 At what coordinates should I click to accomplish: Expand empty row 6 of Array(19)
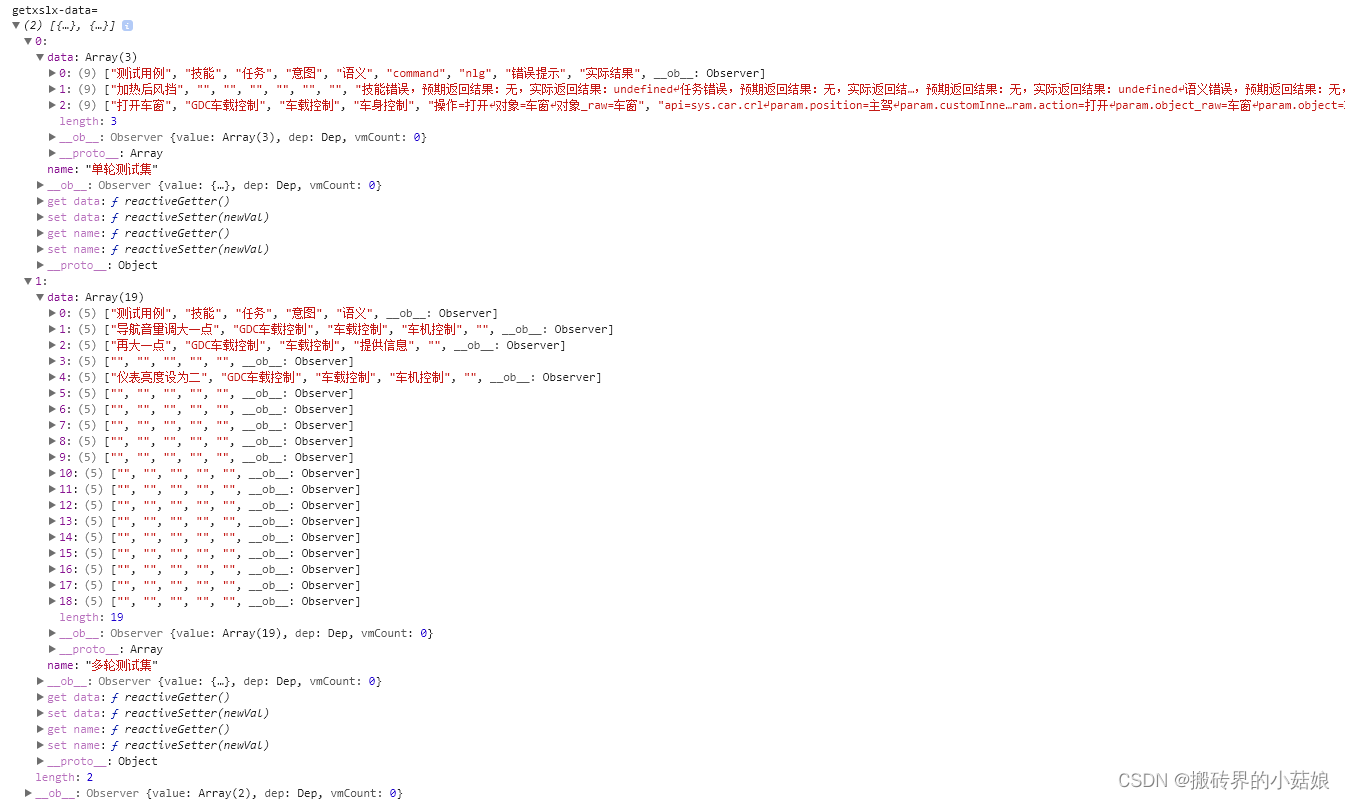point(52,409)
